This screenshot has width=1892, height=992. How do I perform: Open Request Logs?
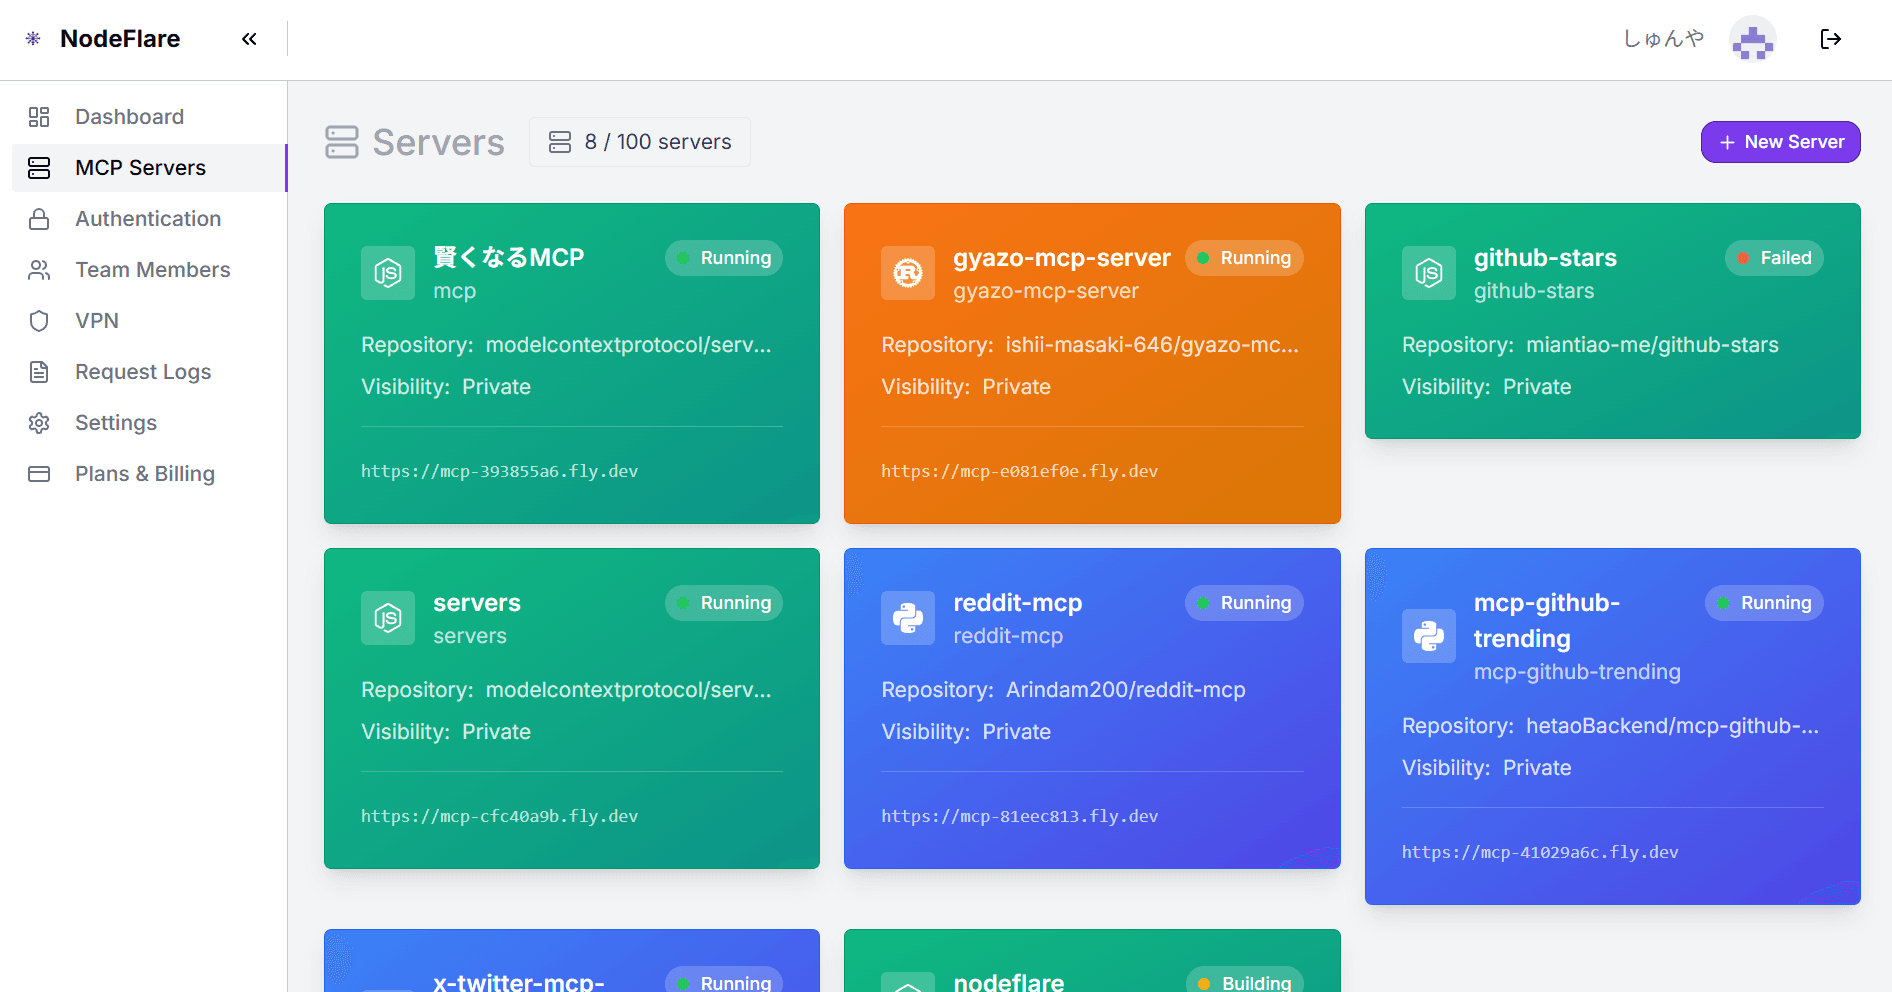(150, 372)
